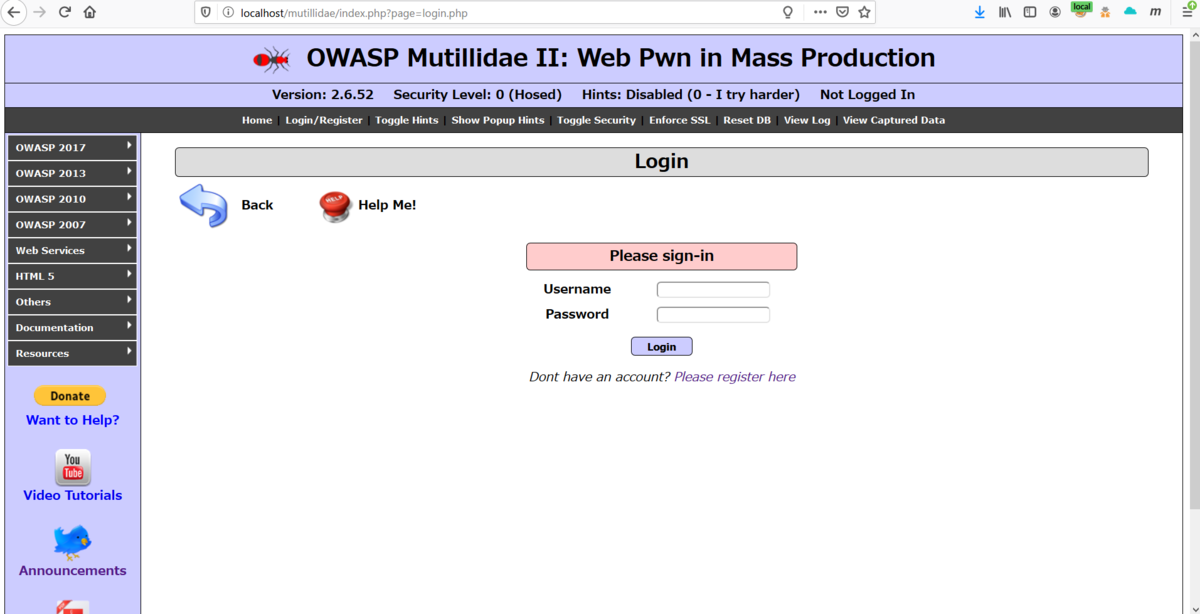
Task: Expand Resources menu
Action: tap(72, 353)
